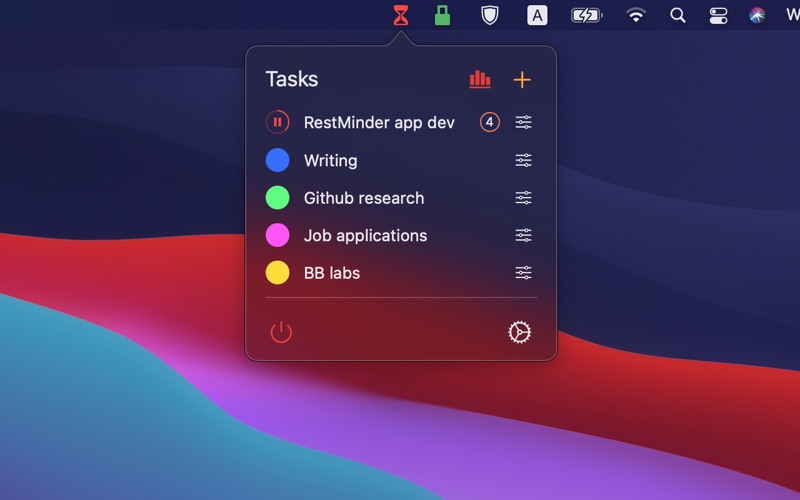Open Spotlight search magnifier icon
800x500 pixels.
[x=678, y=15]
